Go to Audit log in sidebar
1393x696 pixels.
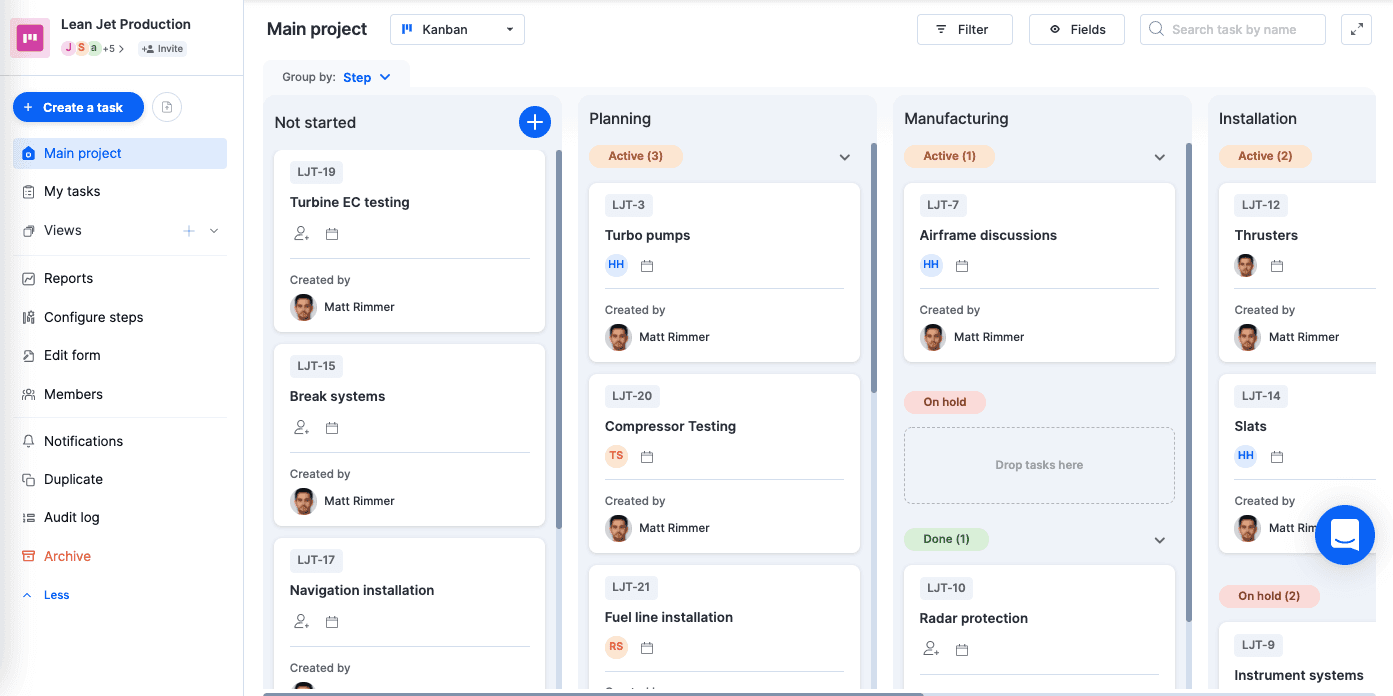[71, 518]
